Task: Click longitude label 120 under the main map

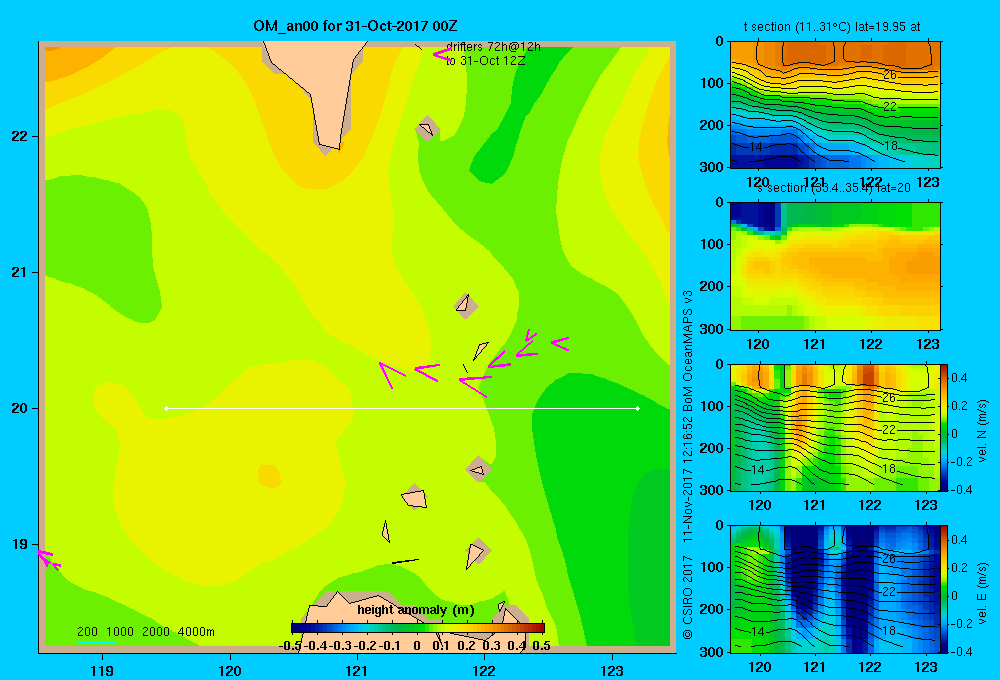Action: pyautogui.click(x=230, y=670)
